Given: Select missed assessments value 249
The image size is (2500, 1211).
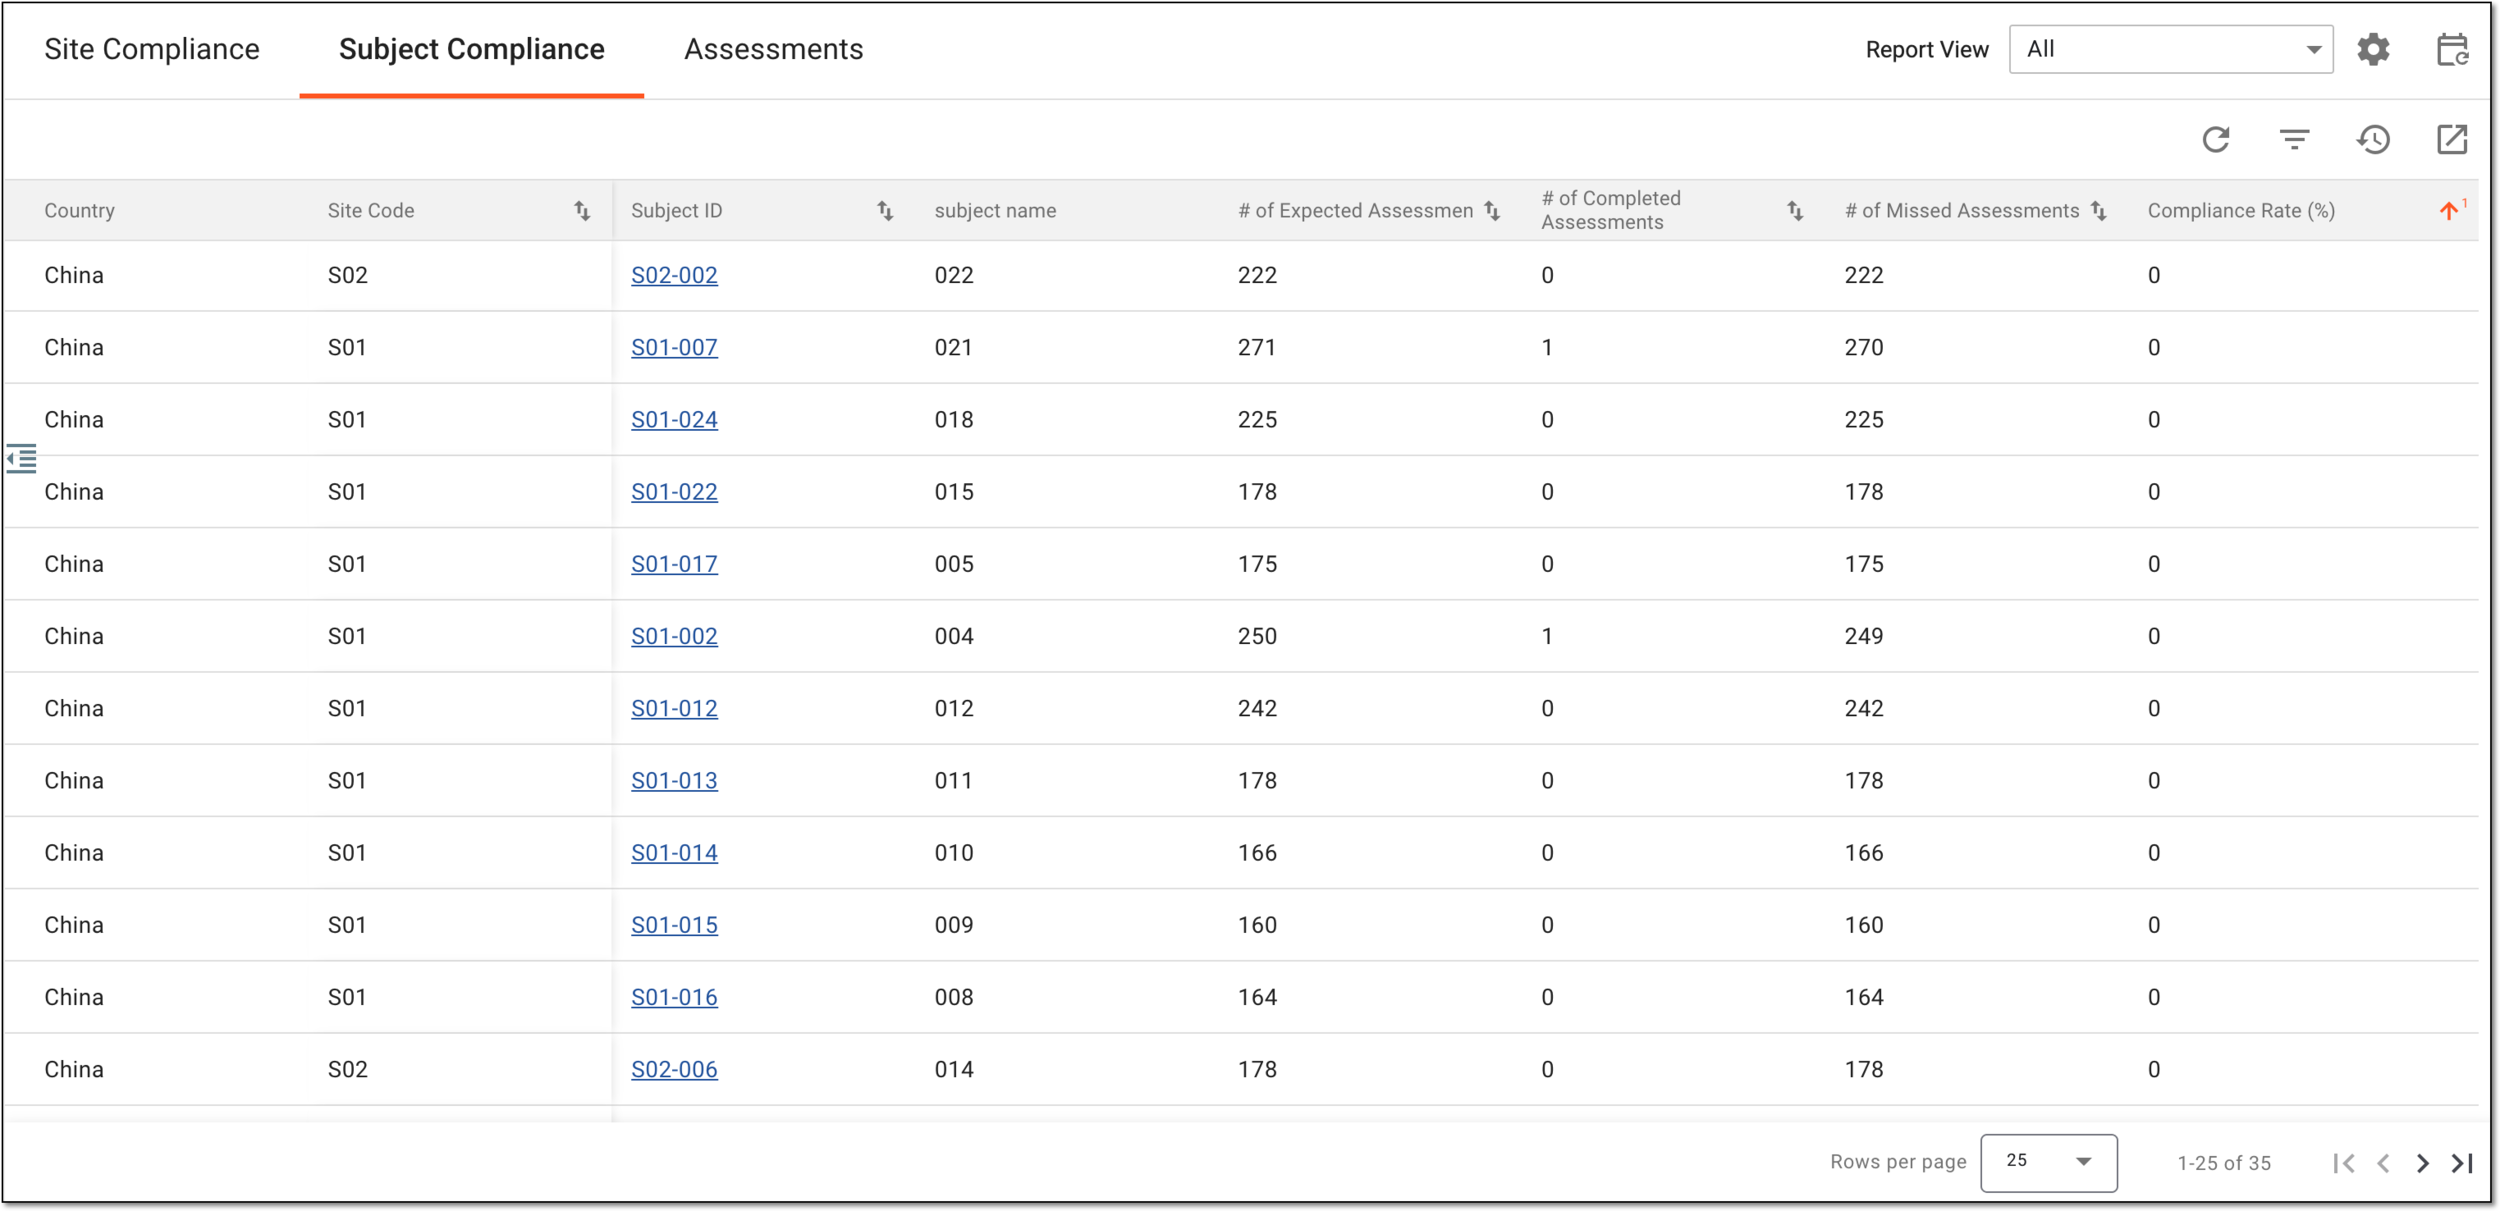Looking at the screenshot, I should pos(1864,636).
